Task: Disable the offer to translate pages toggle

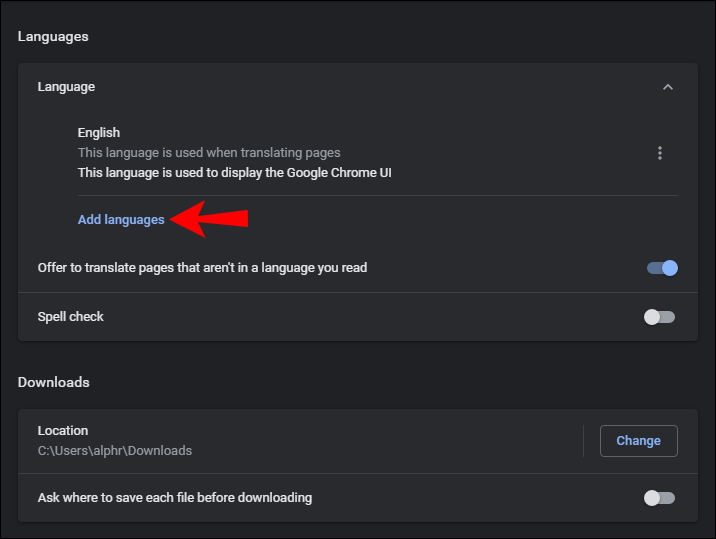Action: (662, 268)
